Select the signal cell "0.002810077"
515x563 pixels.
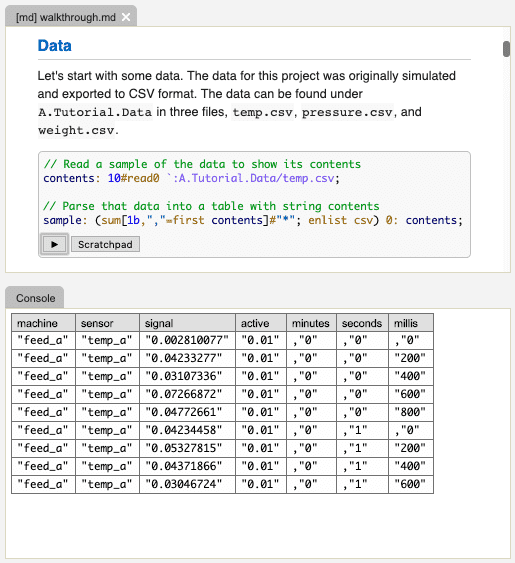[x=187, y=340]
